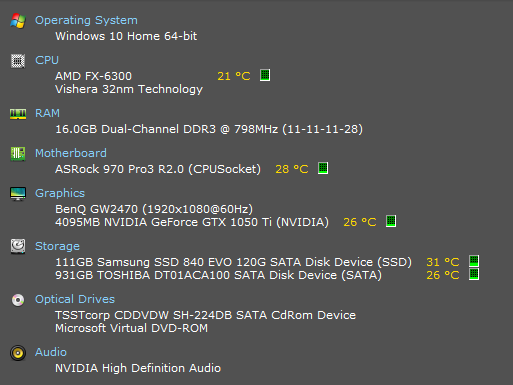Click the CPU chip icon
The height and width of the screenshot is (385, 513).
[x=18, y=61]
